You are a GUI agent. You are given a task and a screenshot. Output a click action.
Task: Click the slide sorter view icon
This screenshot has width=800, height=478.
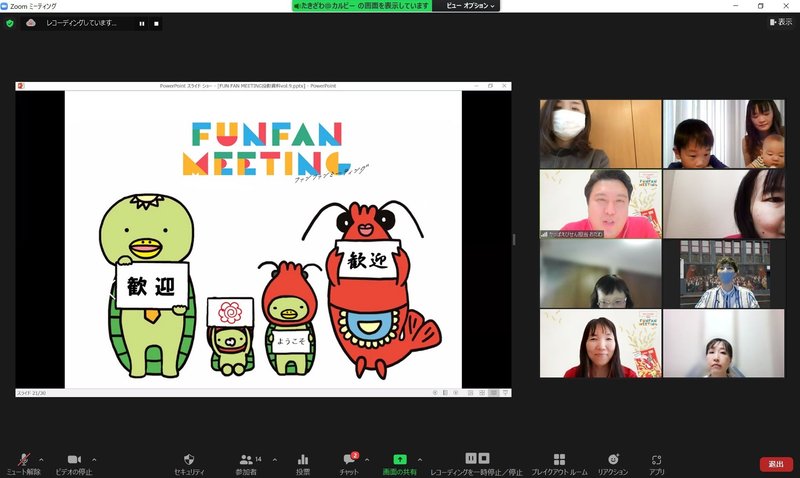coord(482,393)
